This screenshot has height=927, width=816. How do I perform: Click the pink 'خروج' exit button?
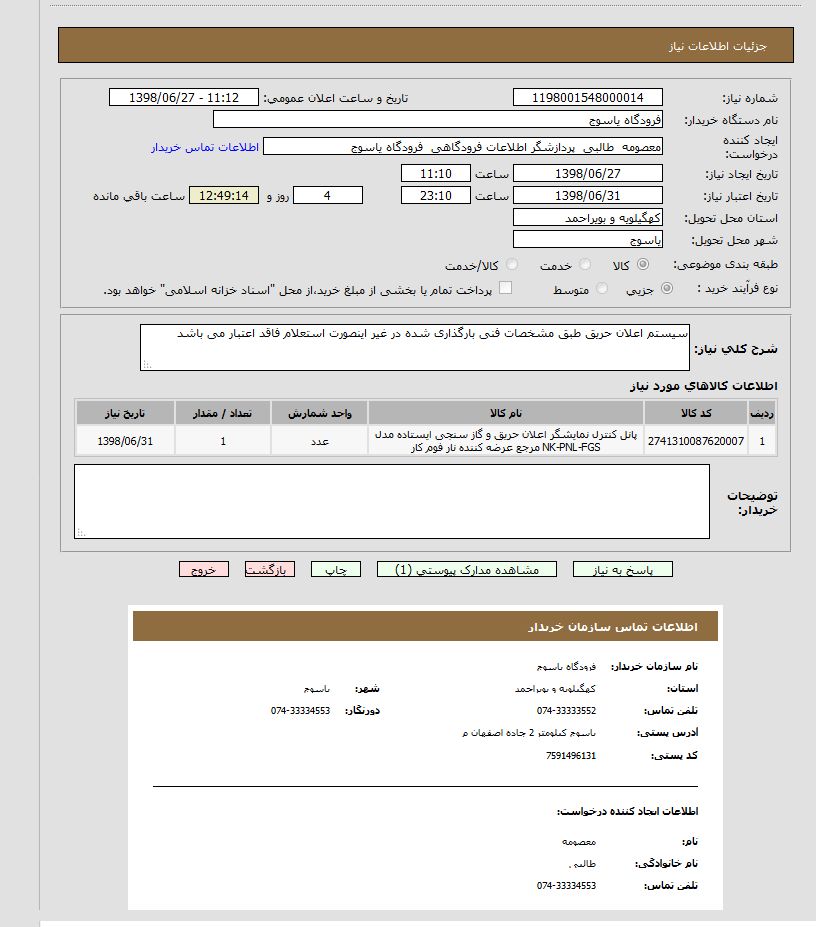pos(204,569)
